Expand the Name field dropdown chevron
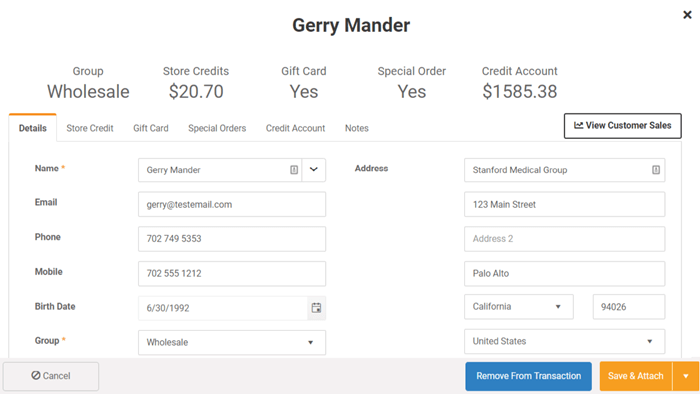700x394 pixels. tap(313, 170)
